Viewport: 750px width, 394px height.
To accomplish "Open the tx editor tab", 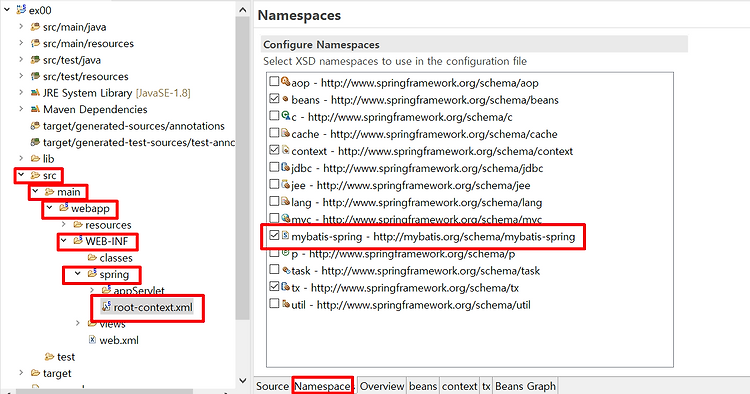I will tap(486, 386).
